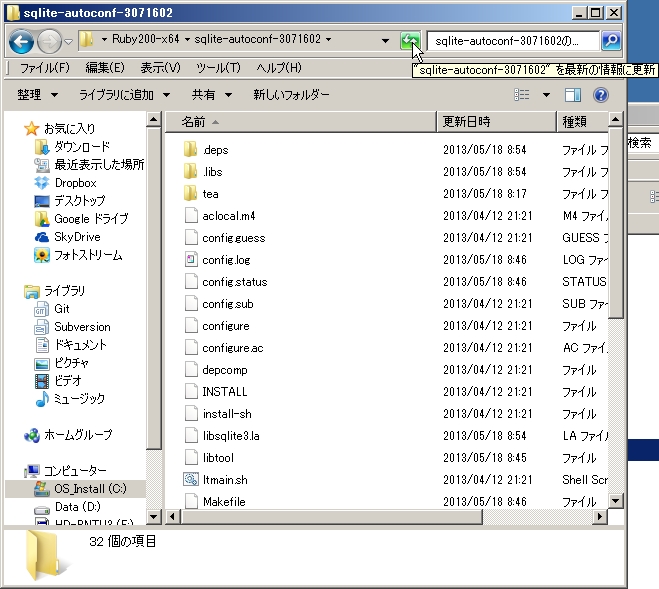Image resolution: width=659 pixels, height=589 pixels.
Task: Click the file list scroll-down arrow
Action: click(615, 500)
